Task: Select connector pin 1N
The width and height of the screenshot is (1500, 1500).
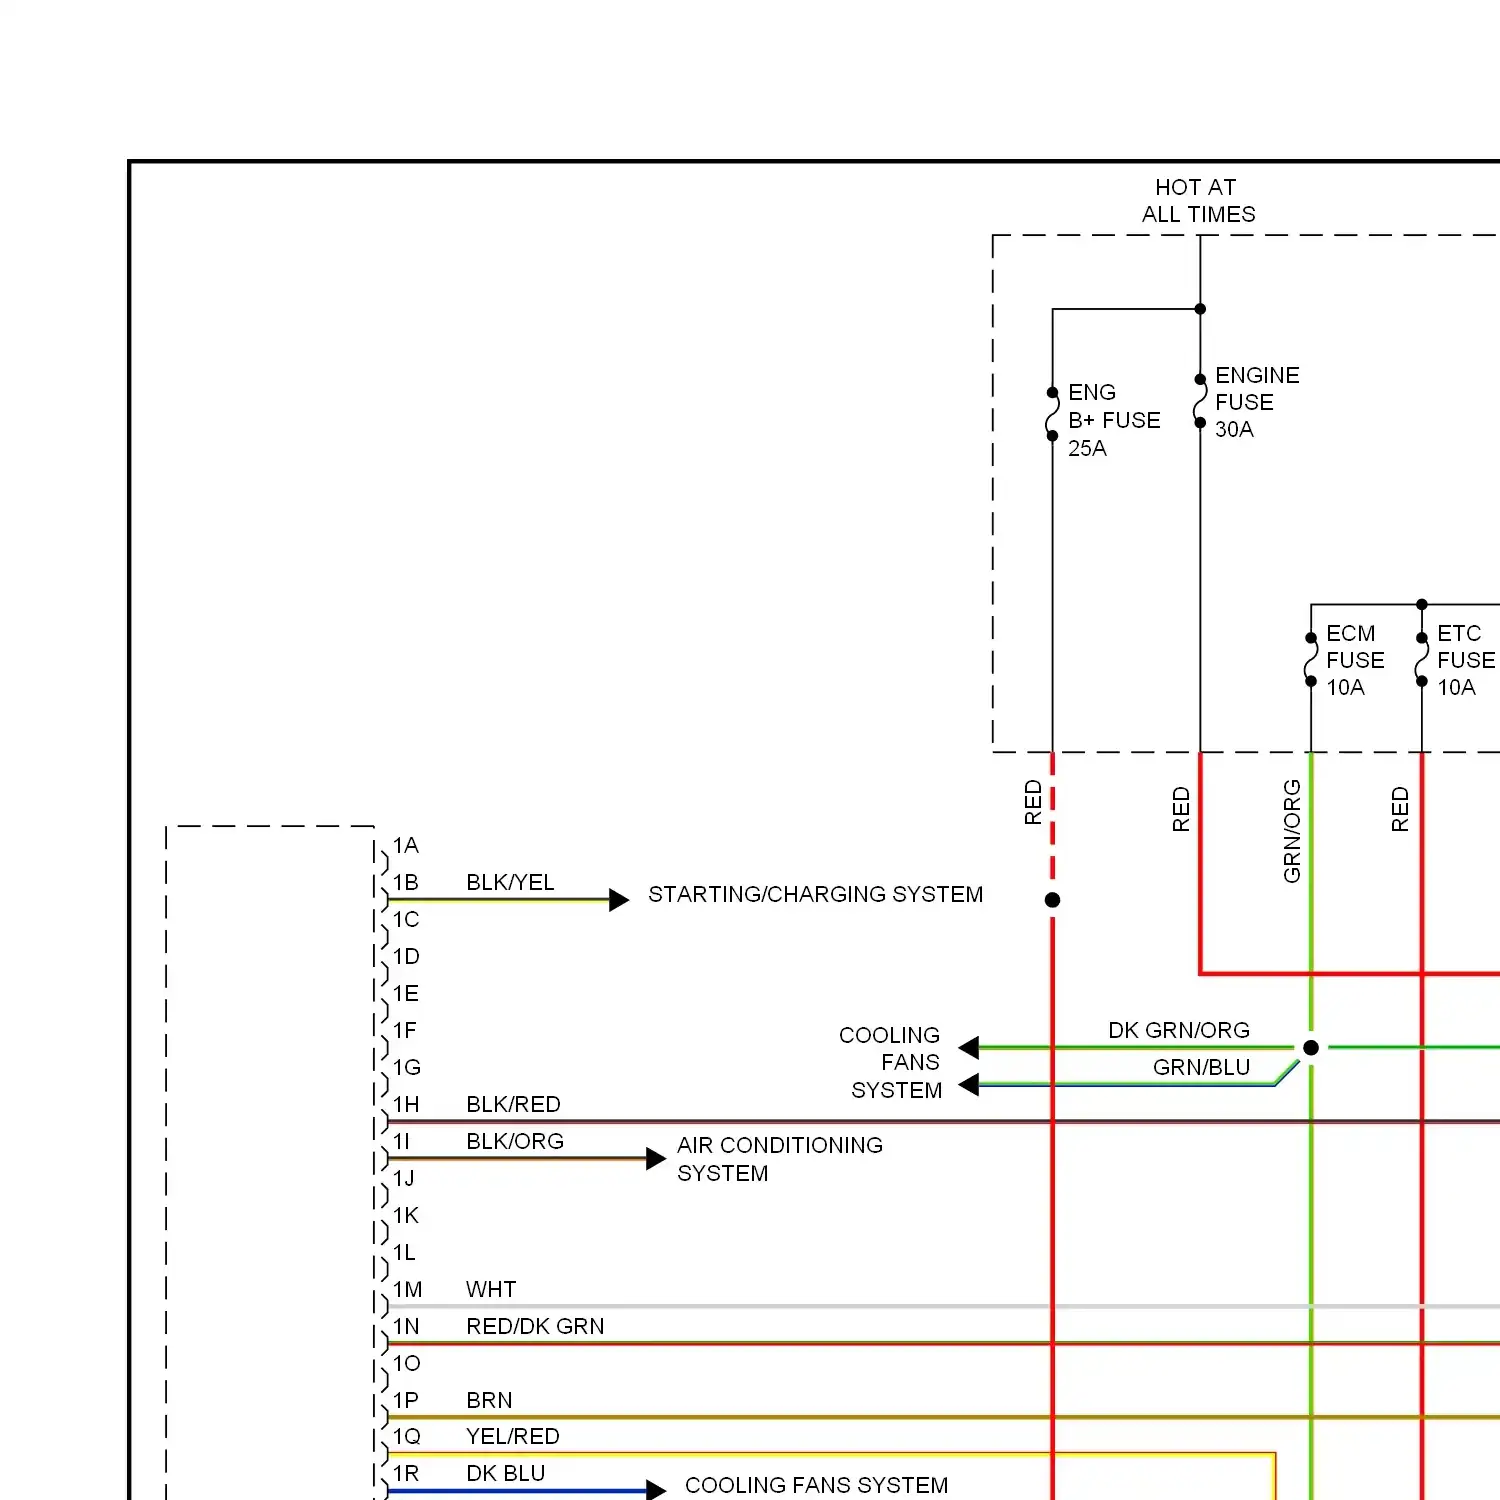Action: click(x=406, y=1327)
